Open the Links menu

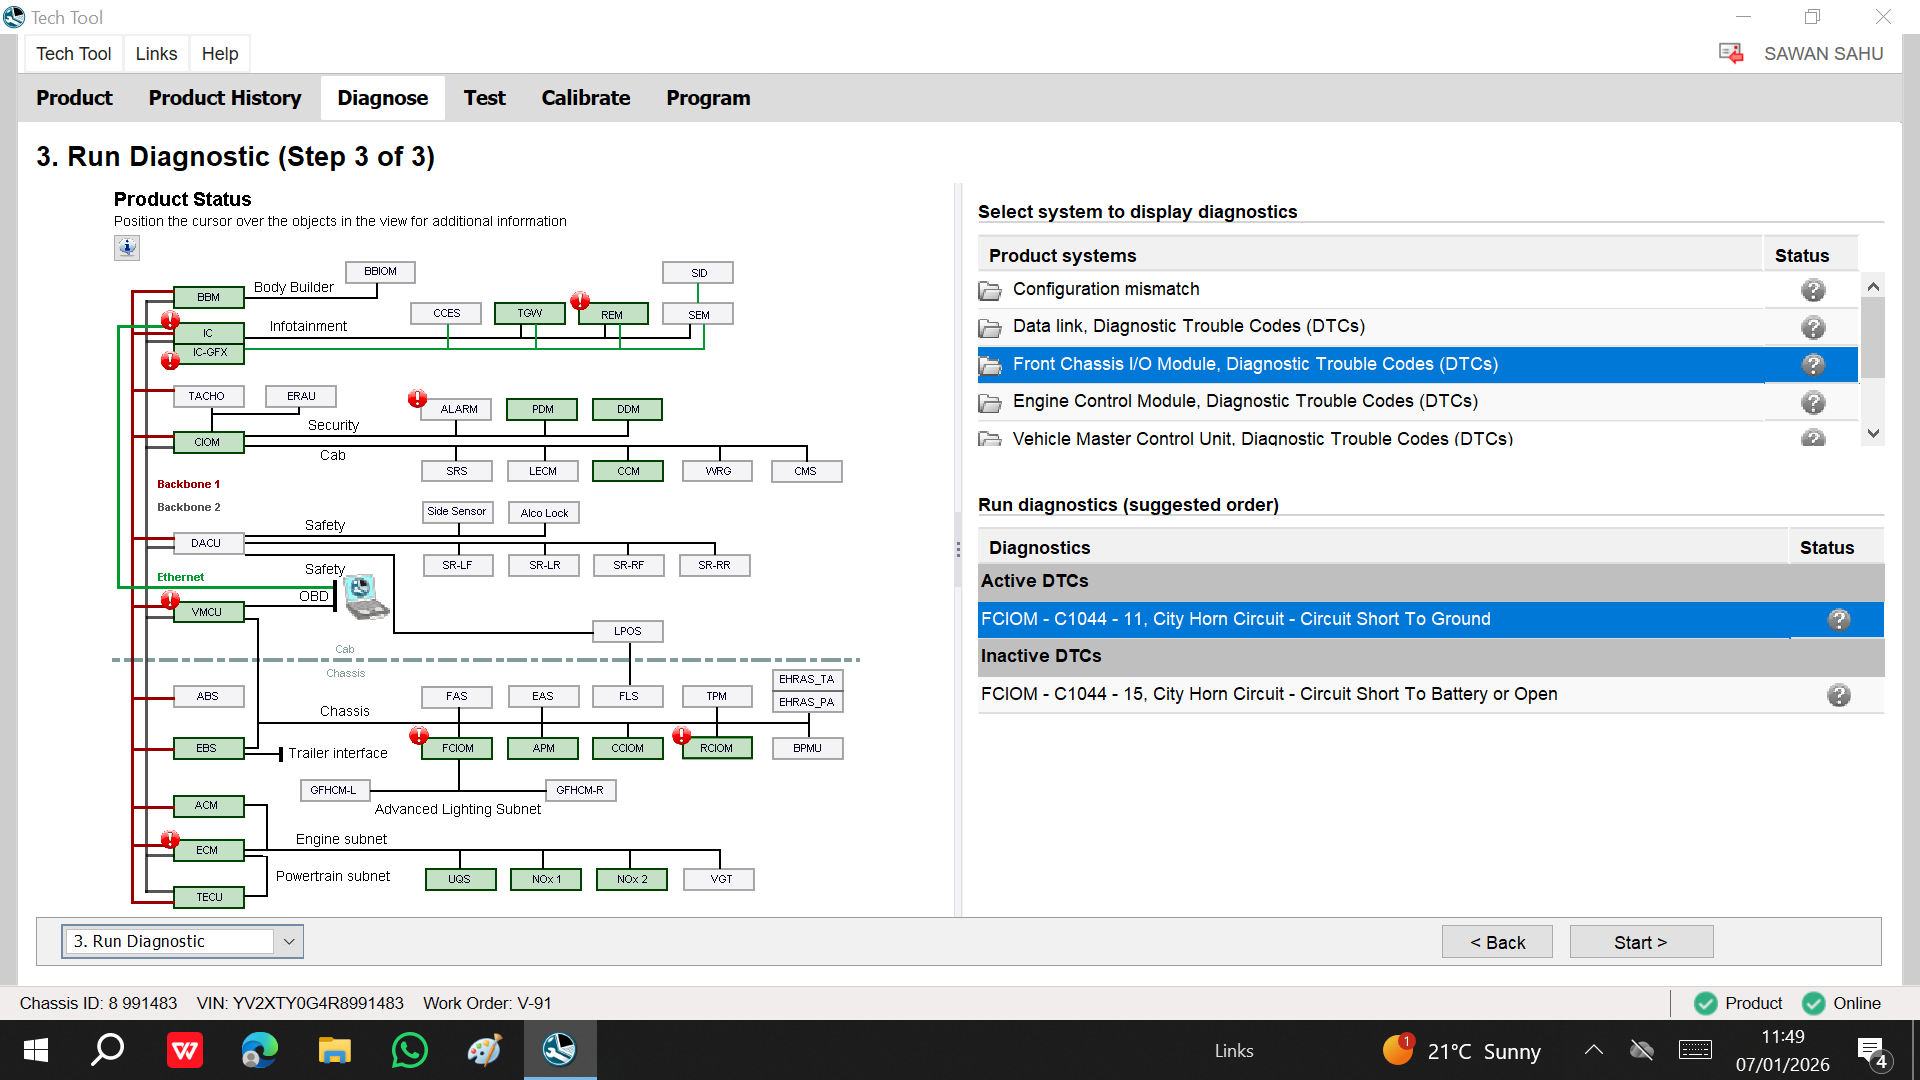point(156,54)
